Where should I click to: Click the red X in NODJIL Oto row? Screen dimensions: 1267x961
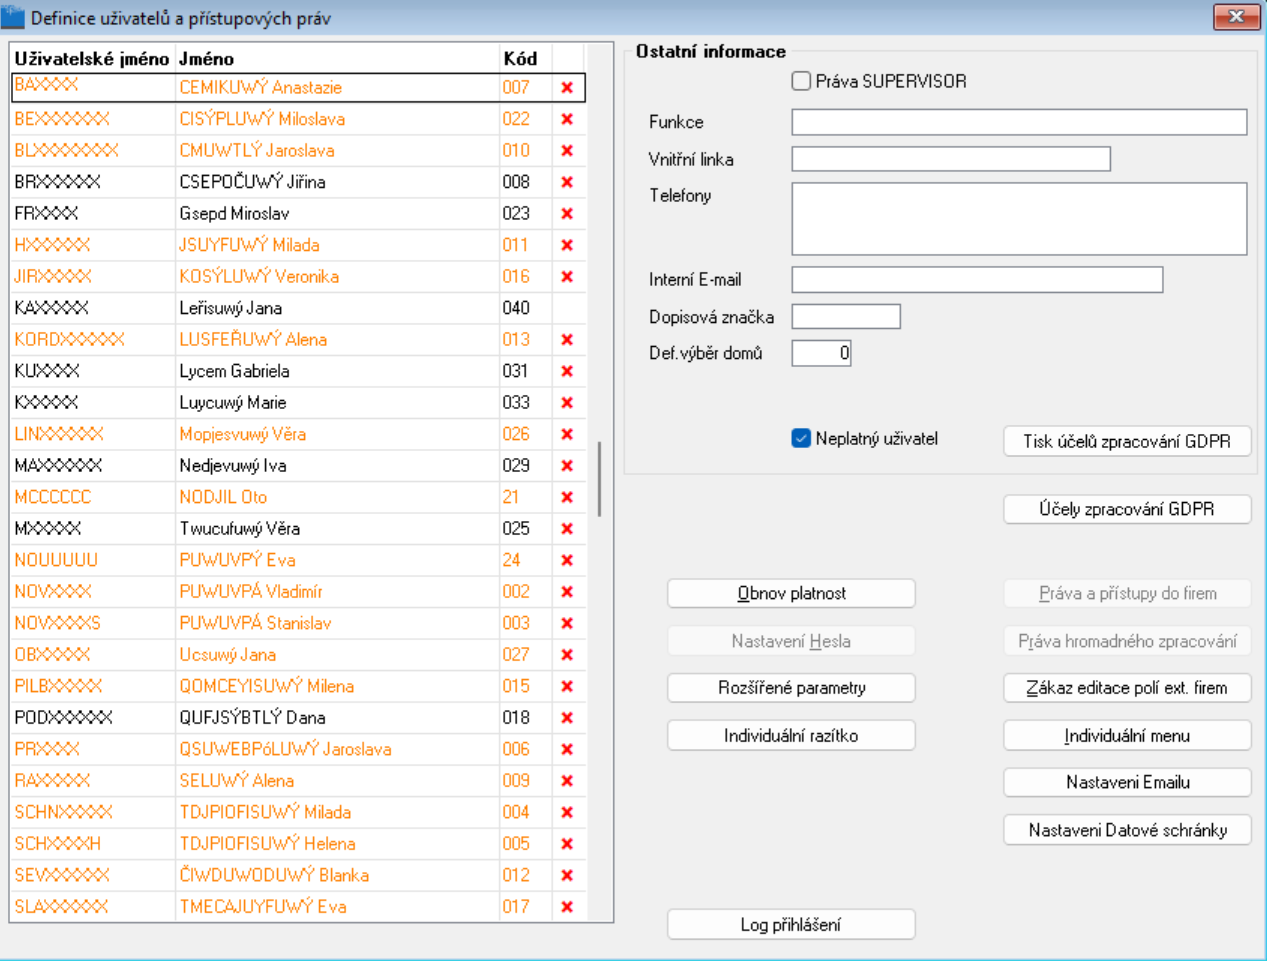click(567, 497)
